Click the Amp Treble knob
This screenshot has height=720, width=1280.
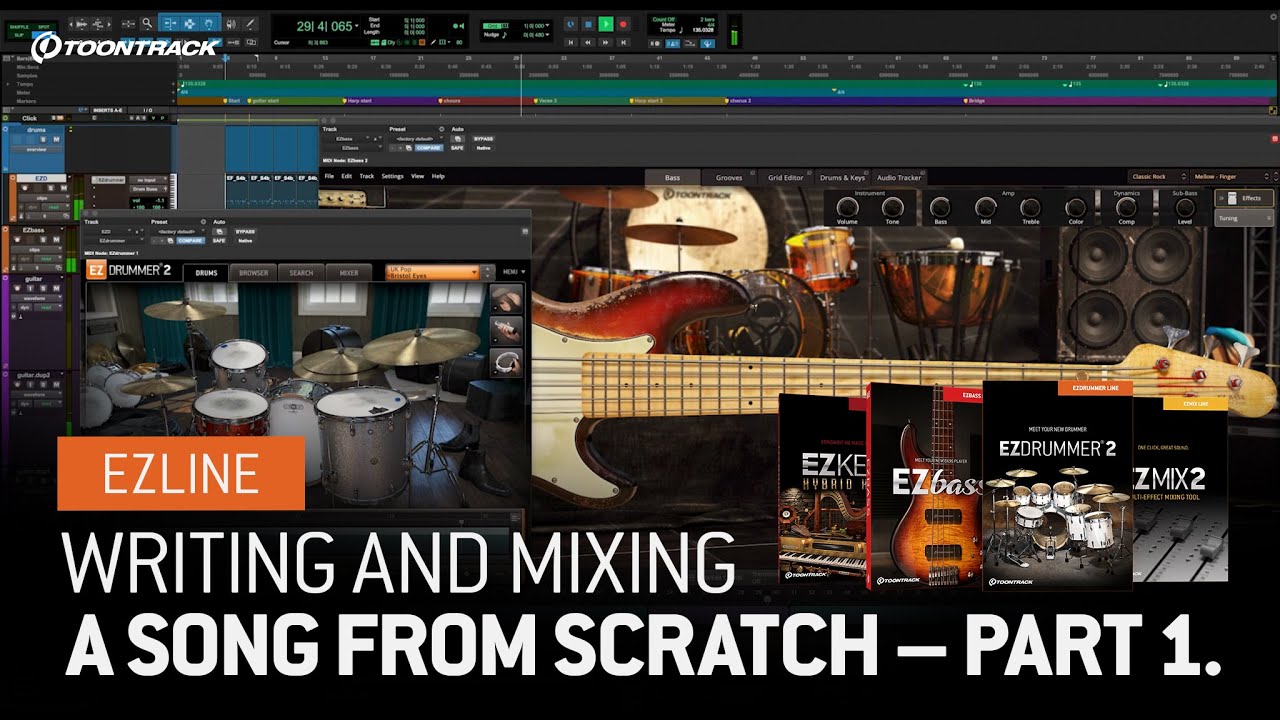click(1031, 207)
